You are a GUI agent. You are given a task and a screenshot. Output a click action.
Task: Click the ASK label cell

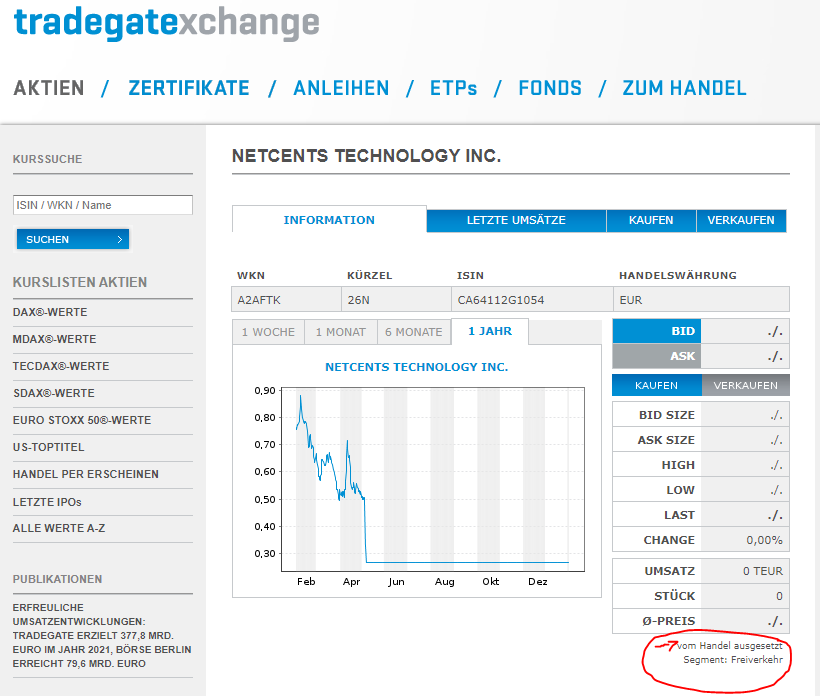click(657, 356)
